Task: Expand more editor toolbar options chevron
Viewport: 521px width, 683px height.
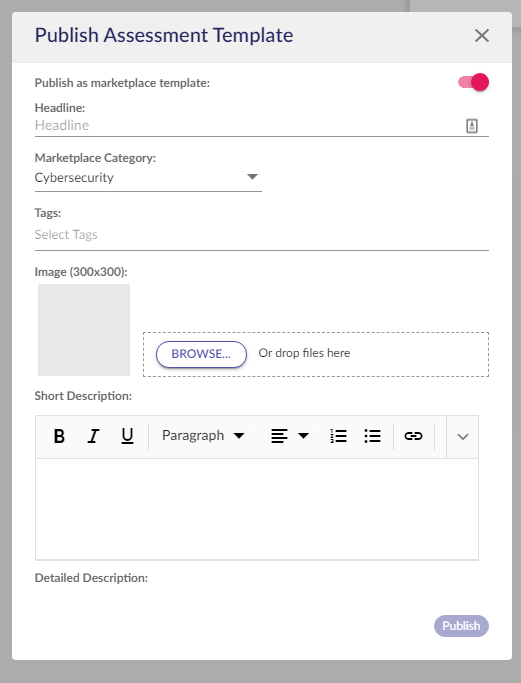Action: coord(463,437)
